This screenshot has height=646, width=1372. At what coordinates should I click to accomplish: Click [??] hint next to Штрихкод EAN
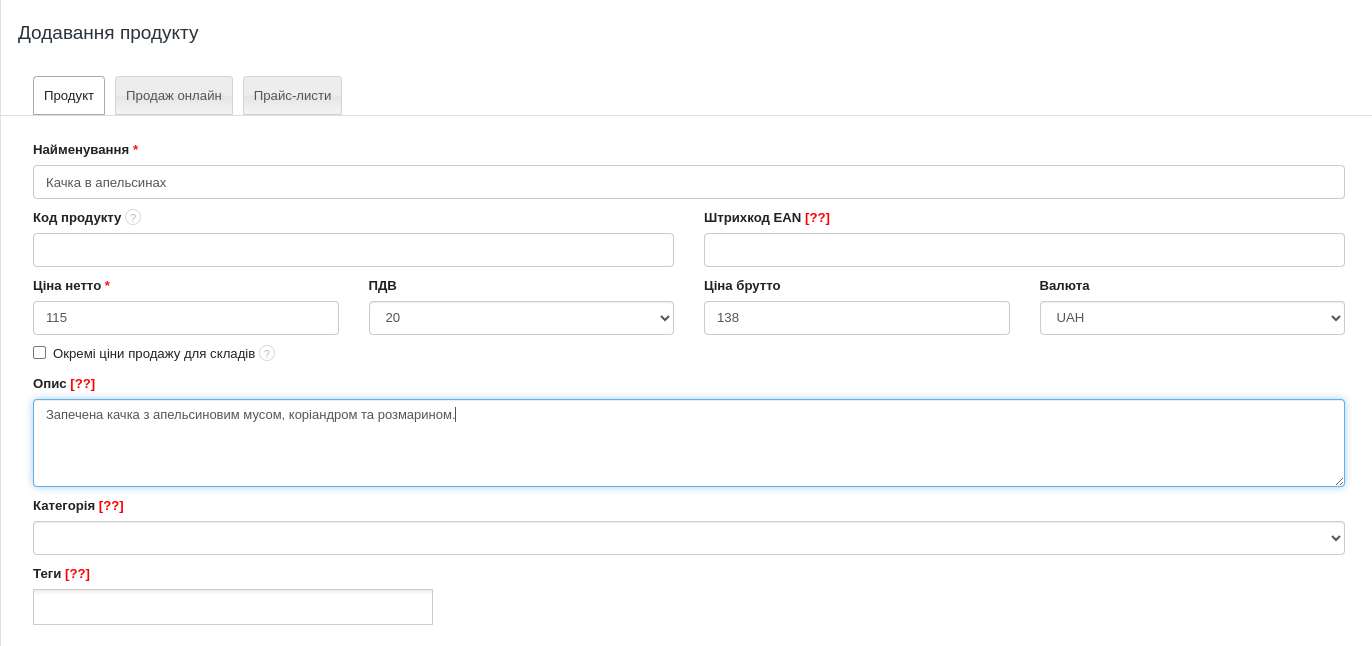tap(817, 217)
